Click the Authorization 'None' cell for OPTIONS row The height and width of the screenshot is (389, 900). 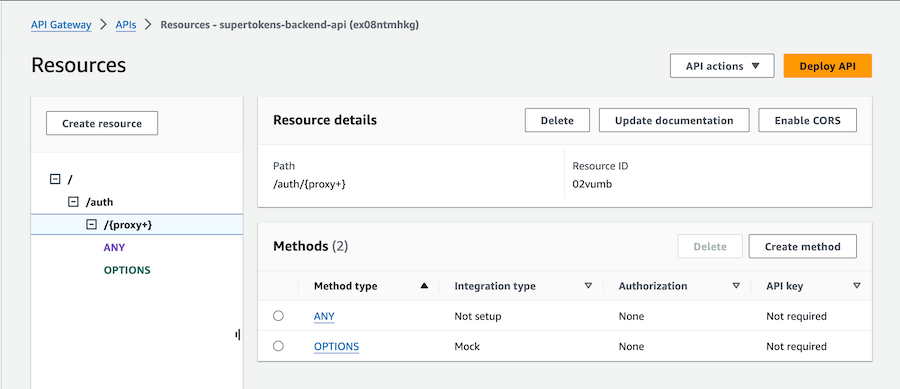tap(631, 347)
